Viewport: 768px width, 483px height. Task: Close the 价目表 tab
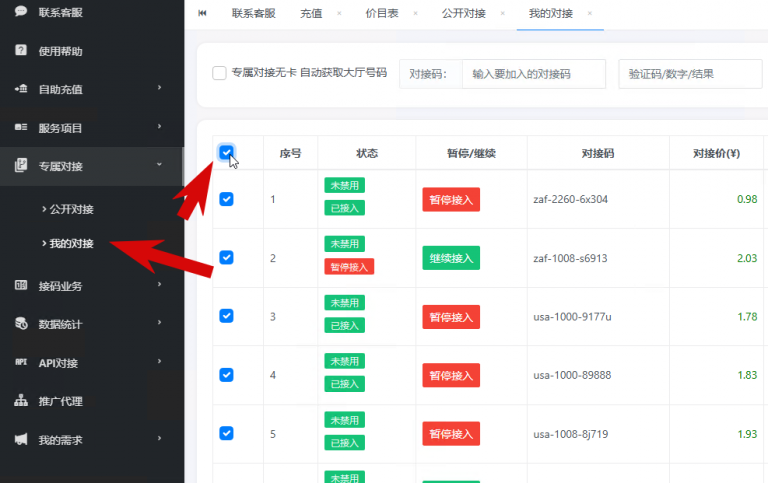pos(415,13)
